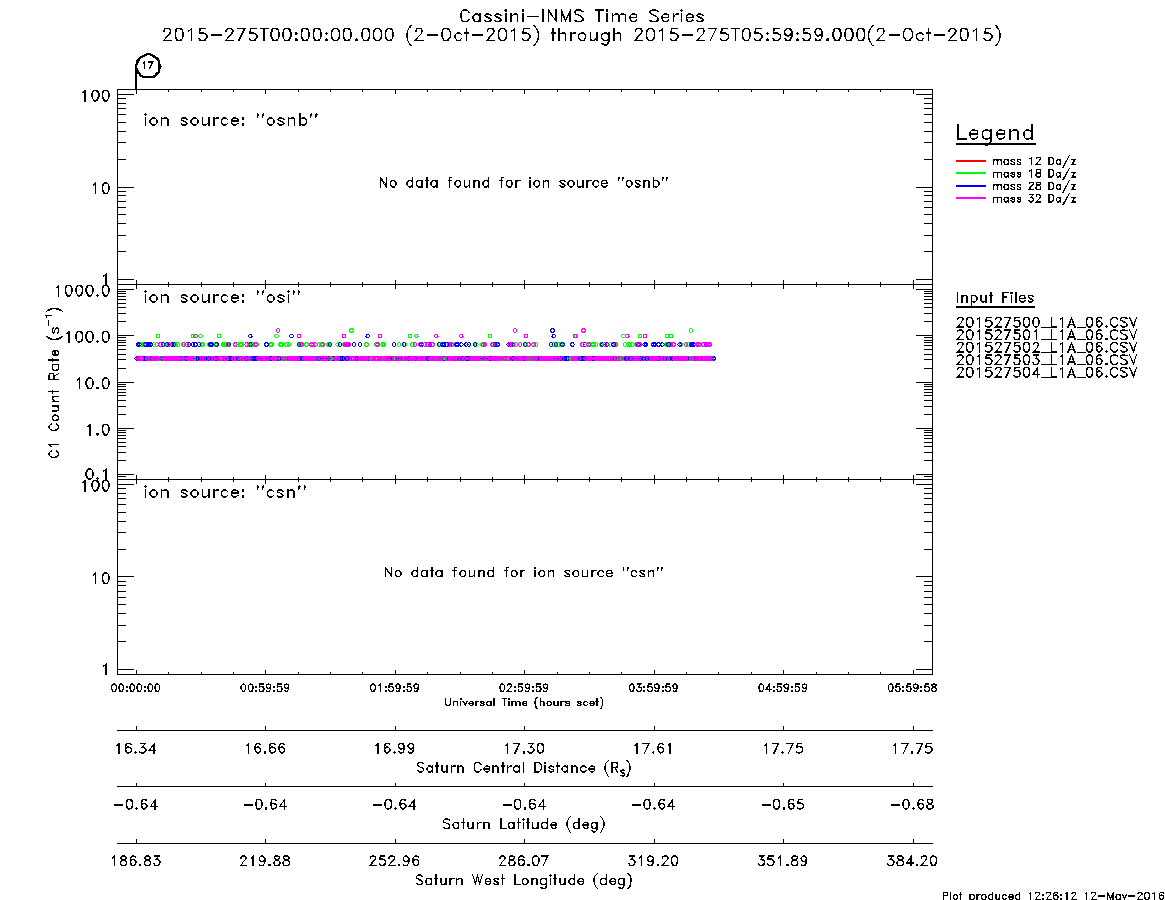1165x900 pixels.
Task: Click the Universal Time (hours scet) label
Action: (524, 702)
